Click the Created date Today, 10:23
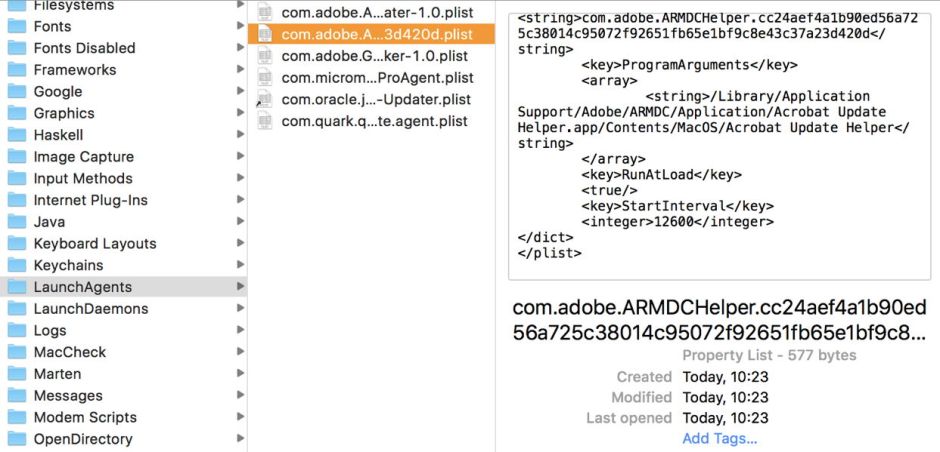 pyautogui.click(x=725, y=377)
